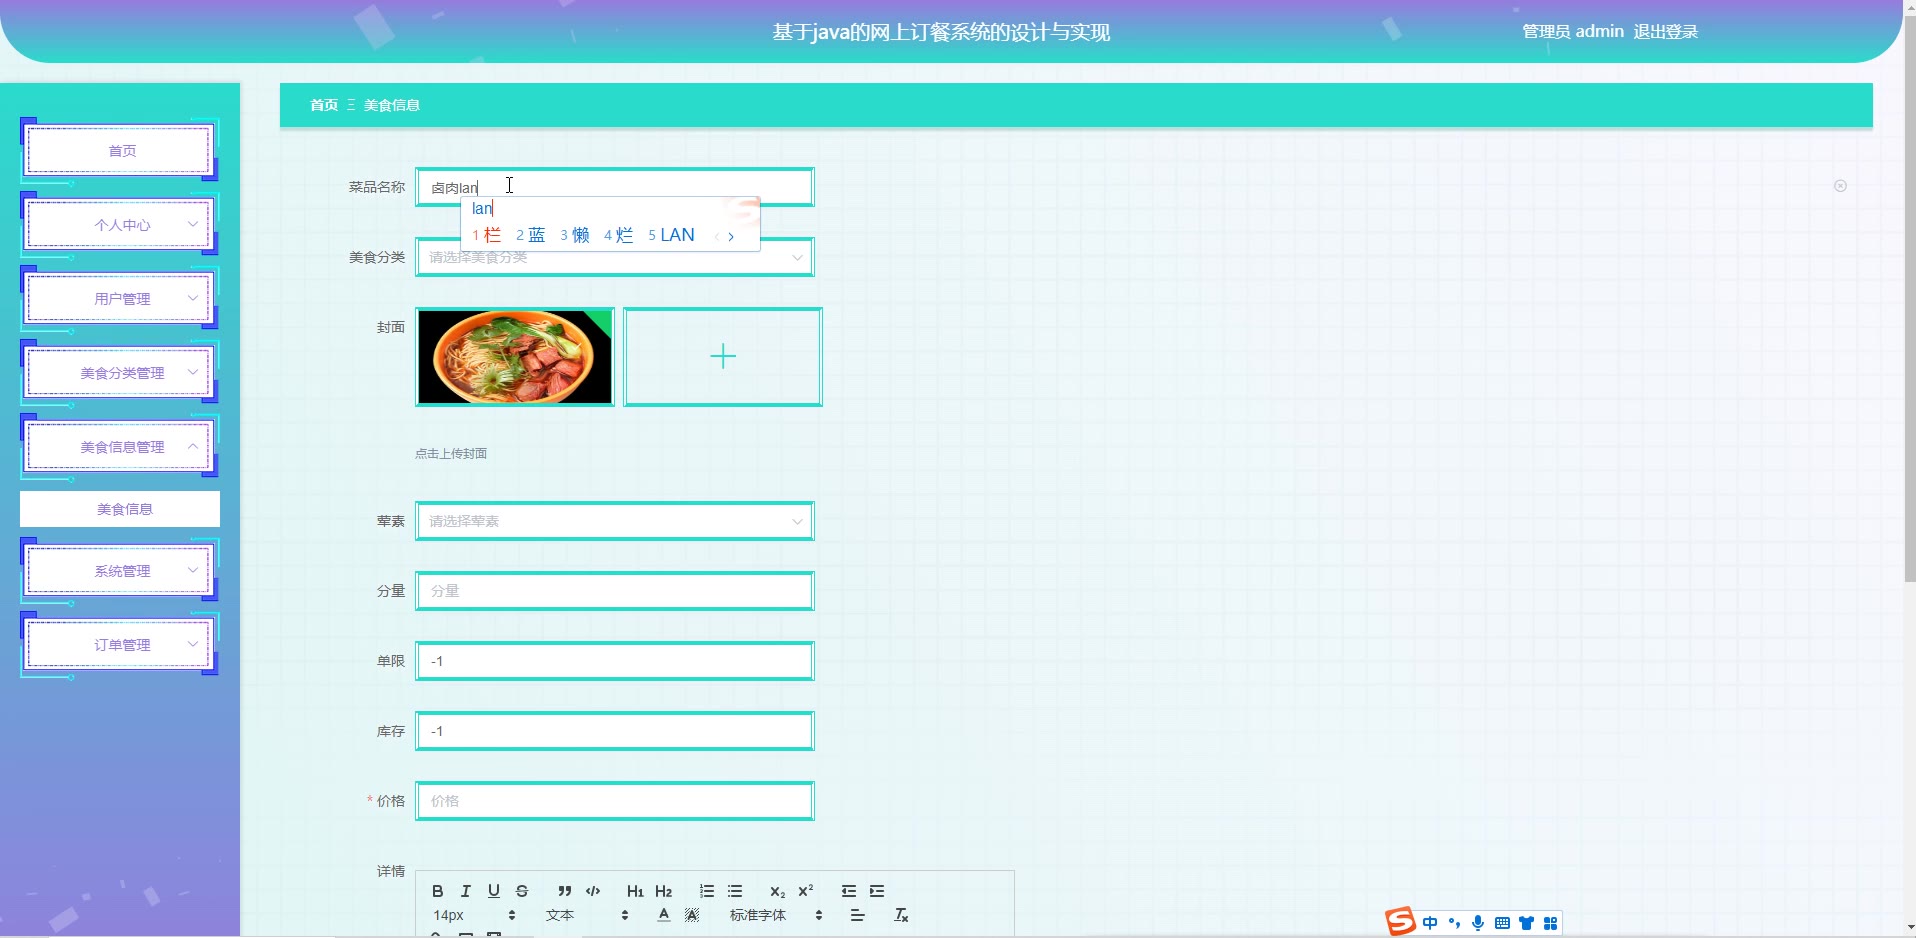Click the uploaded noodle cover thumbnail
Screen dimensions: 1916x938
click(515, 357)
